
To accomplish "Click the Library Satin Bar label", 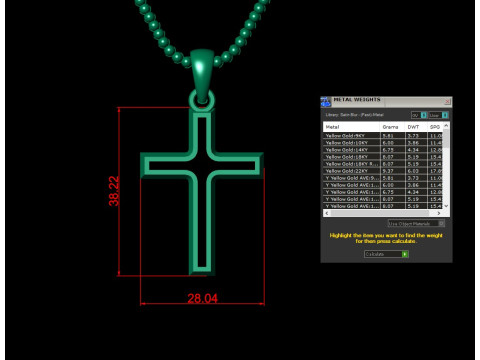I will point(355,115).
